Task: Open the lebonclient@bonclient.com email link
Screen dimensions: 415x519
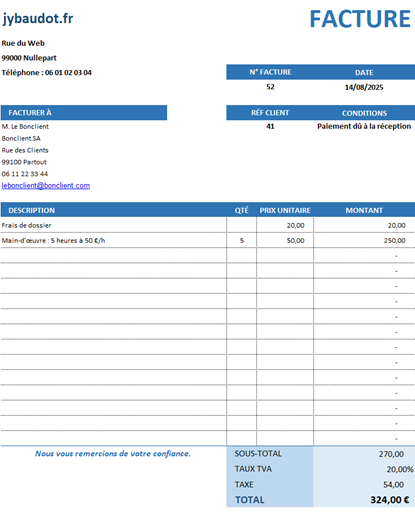Action: tap(46, 186)
